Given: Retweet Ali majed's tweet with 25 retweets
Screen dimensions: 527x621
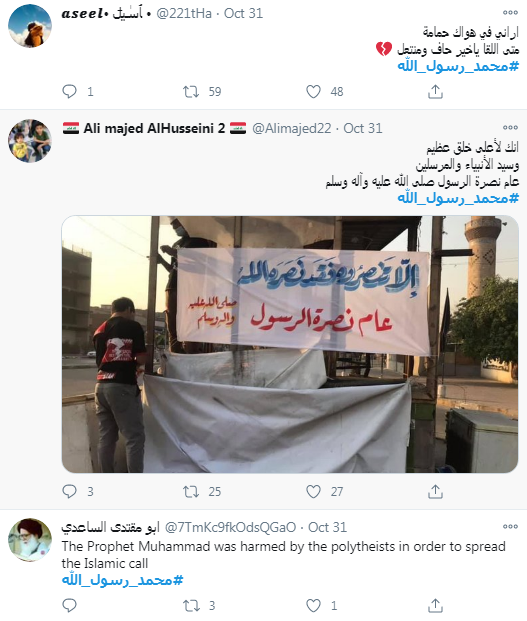Looking at the screenshot, I should [x=191, y=491].
